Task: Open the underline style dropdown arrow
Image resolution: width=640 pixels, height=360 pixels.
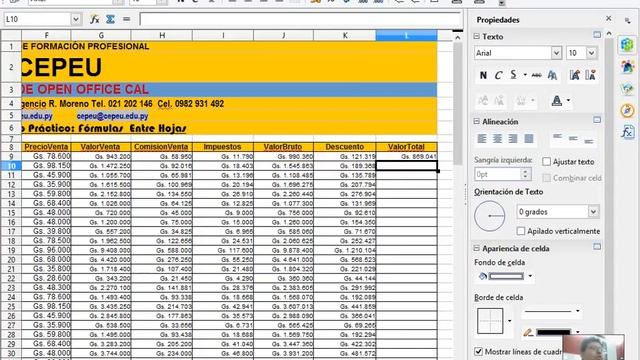Action: [525, 75]
